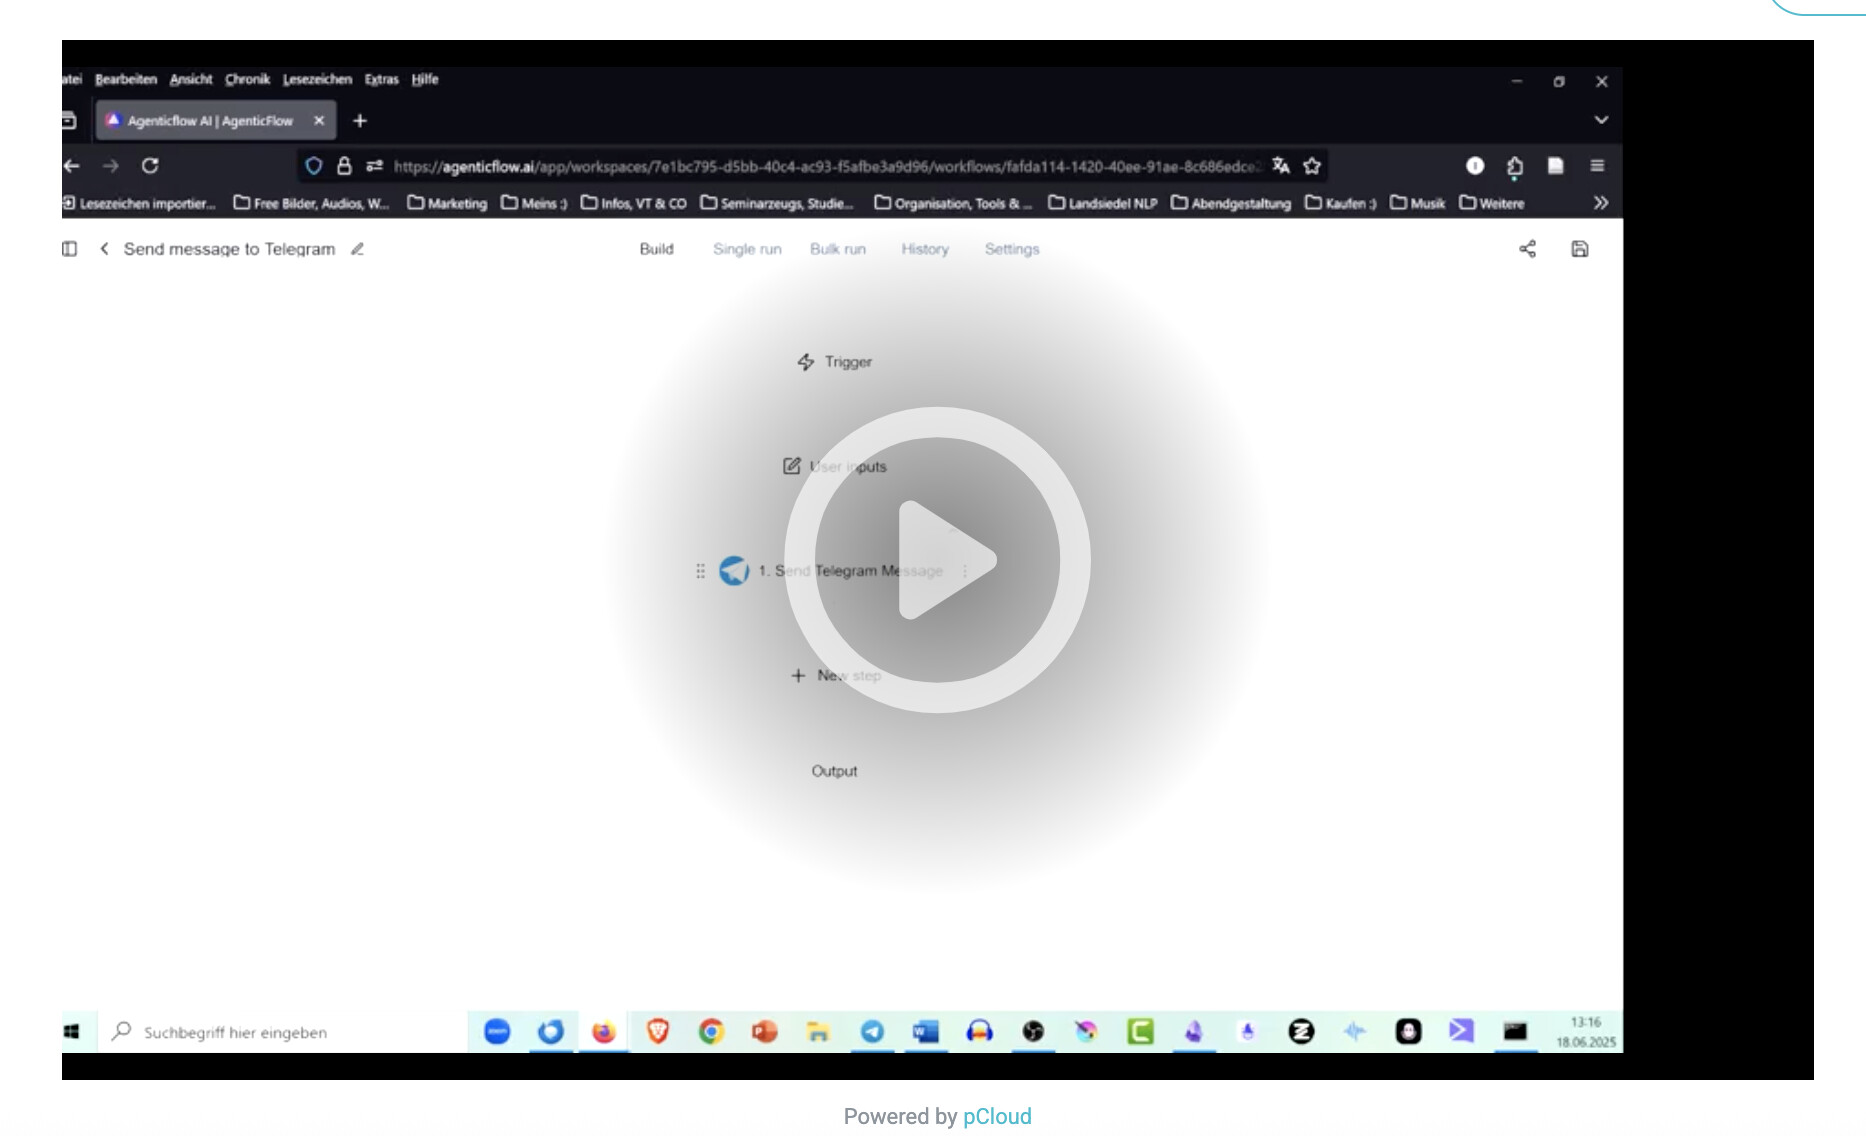Open Lesezeichen importieren bookmark

click(x=139, y=203)
